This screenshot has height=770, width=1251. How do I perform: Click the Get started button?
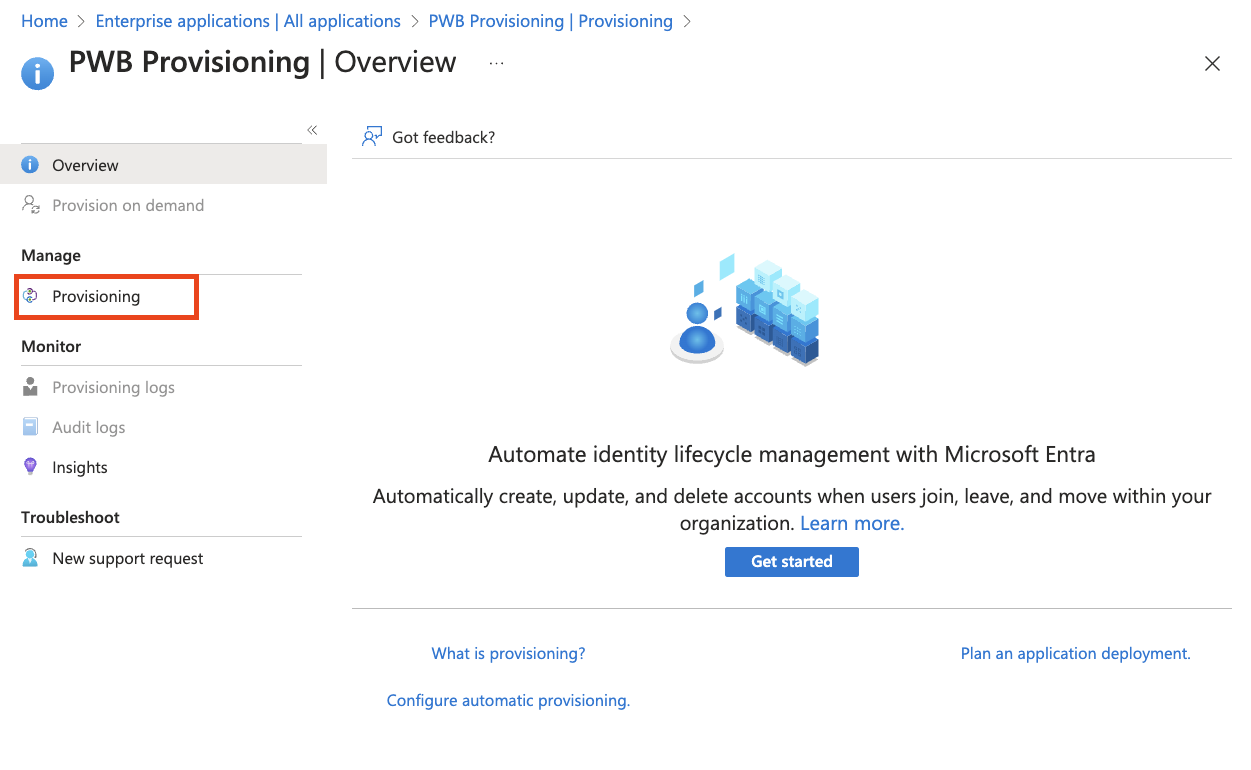[792, 561]
